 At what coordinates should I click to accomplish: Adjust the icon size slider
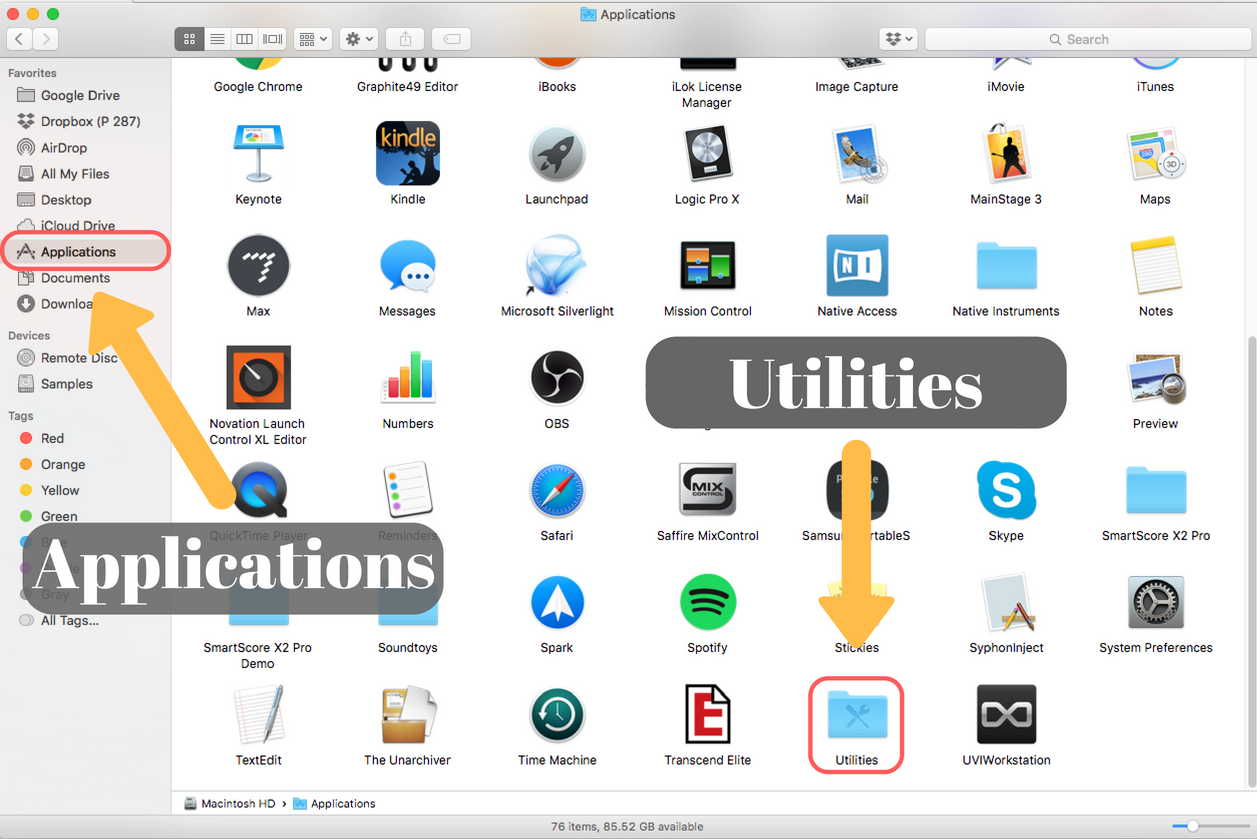pos(1191,827)
